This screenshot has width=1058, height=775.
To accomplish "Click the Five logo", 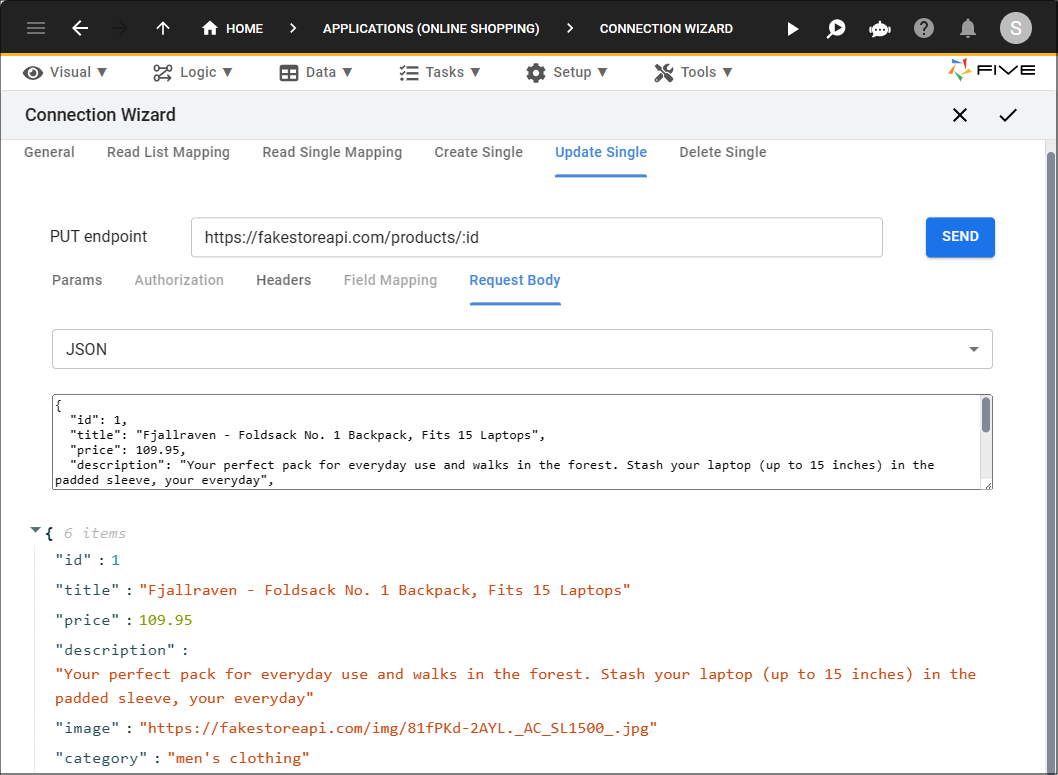I will 991,70.
